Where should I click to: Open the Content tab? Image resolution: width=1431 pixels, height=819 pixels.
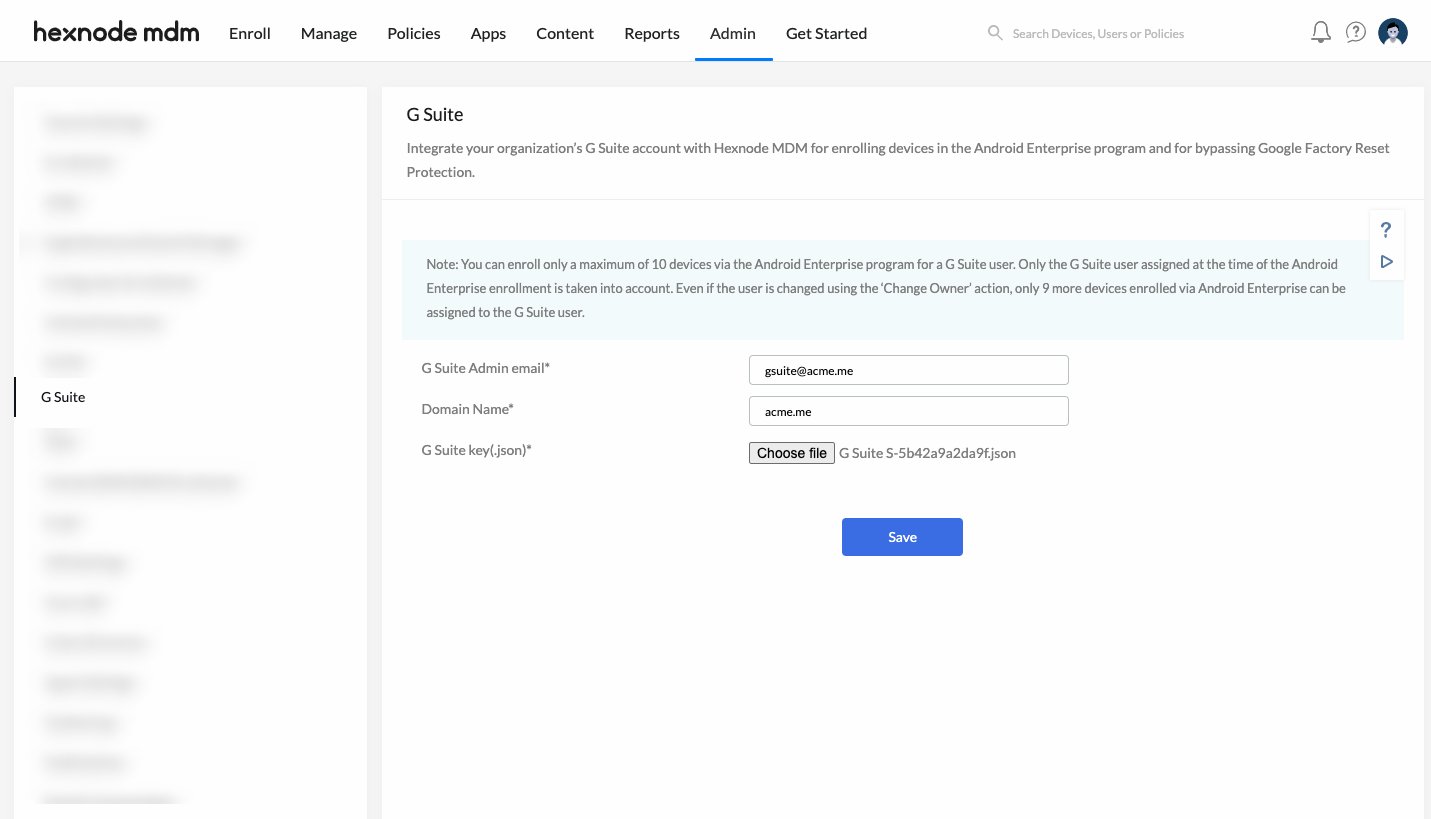click(x=565, y=33)
